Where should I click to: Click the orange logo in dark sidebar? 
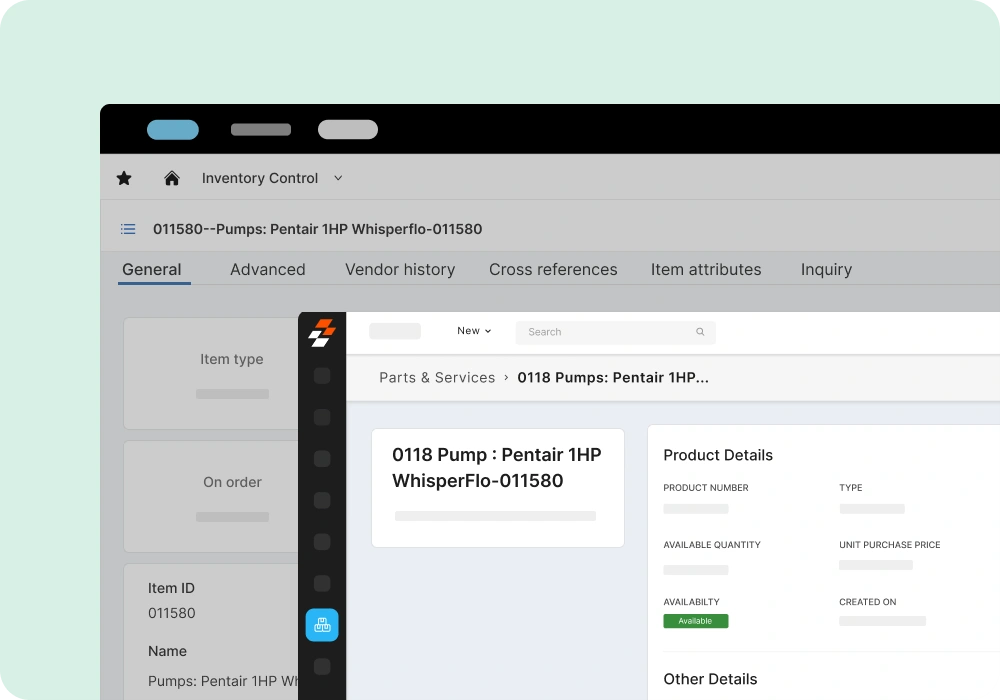click(322, 333)
